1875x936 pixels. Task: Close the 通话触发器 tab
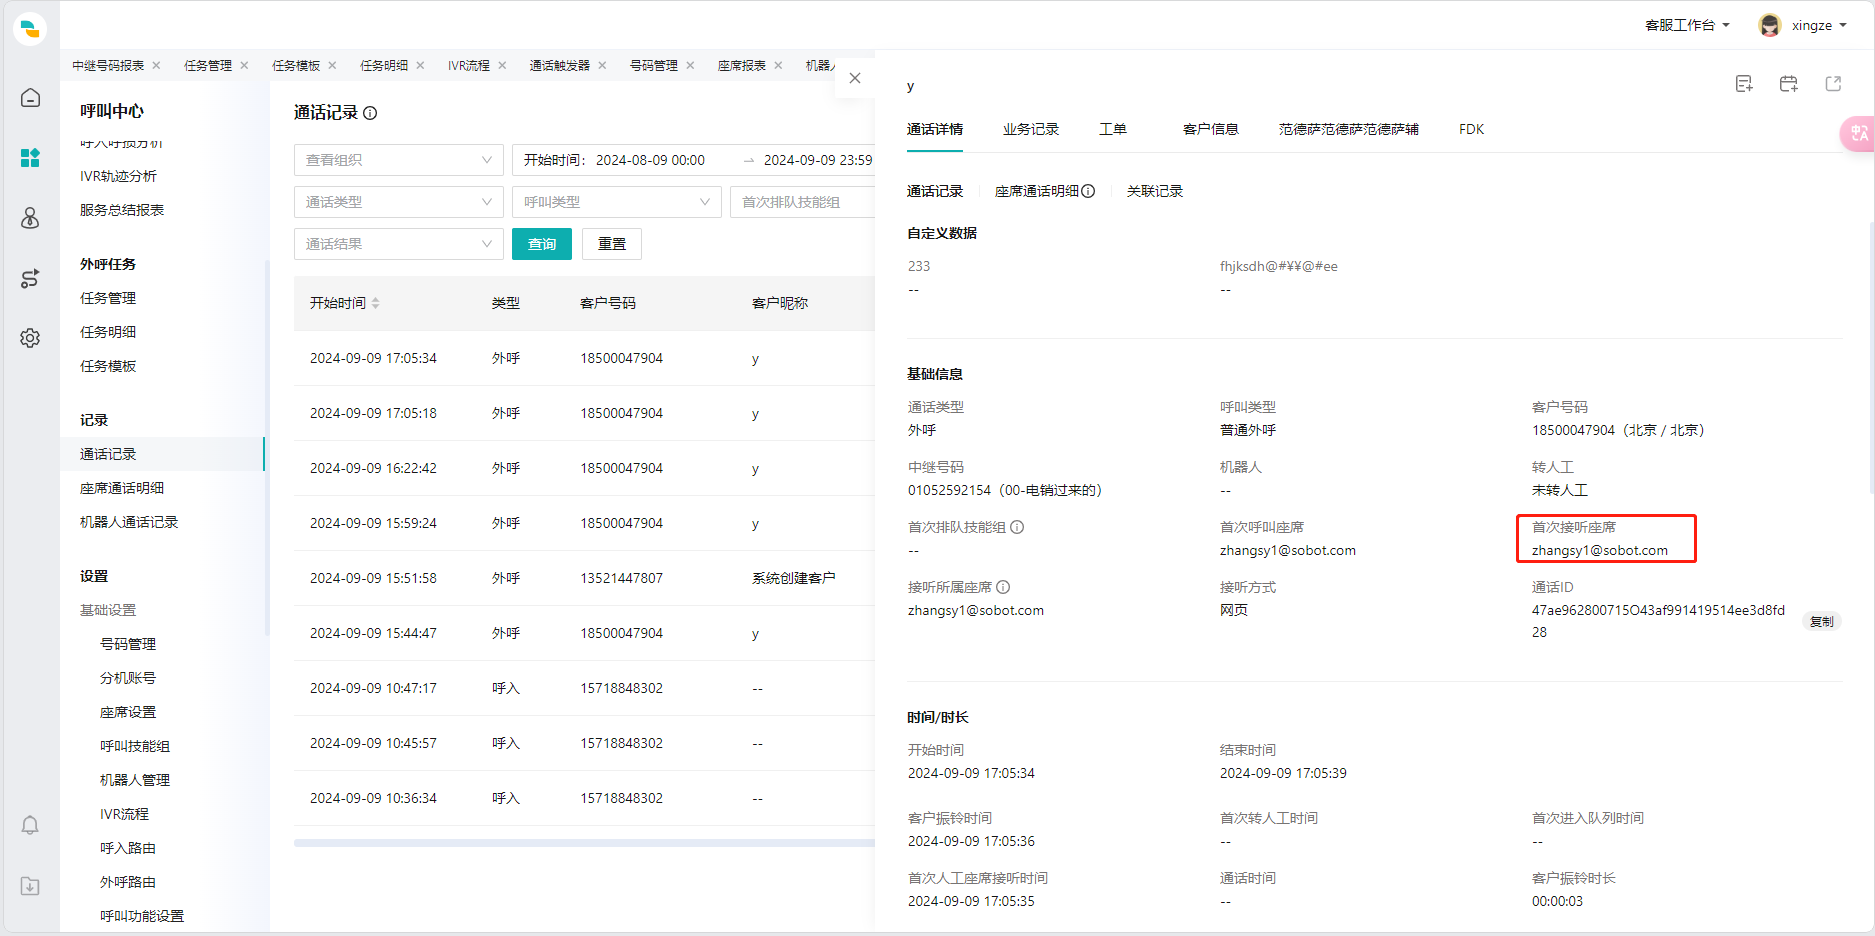602,65
